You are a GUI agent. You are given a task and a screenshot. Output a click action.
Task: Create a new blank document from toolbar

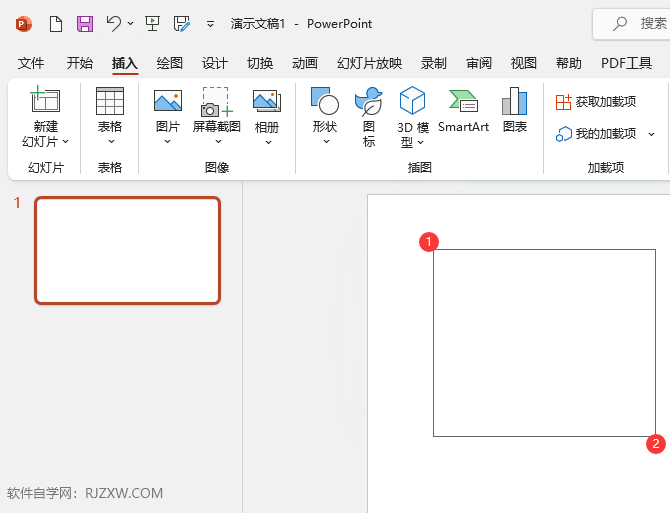click(x=56, y=23)
